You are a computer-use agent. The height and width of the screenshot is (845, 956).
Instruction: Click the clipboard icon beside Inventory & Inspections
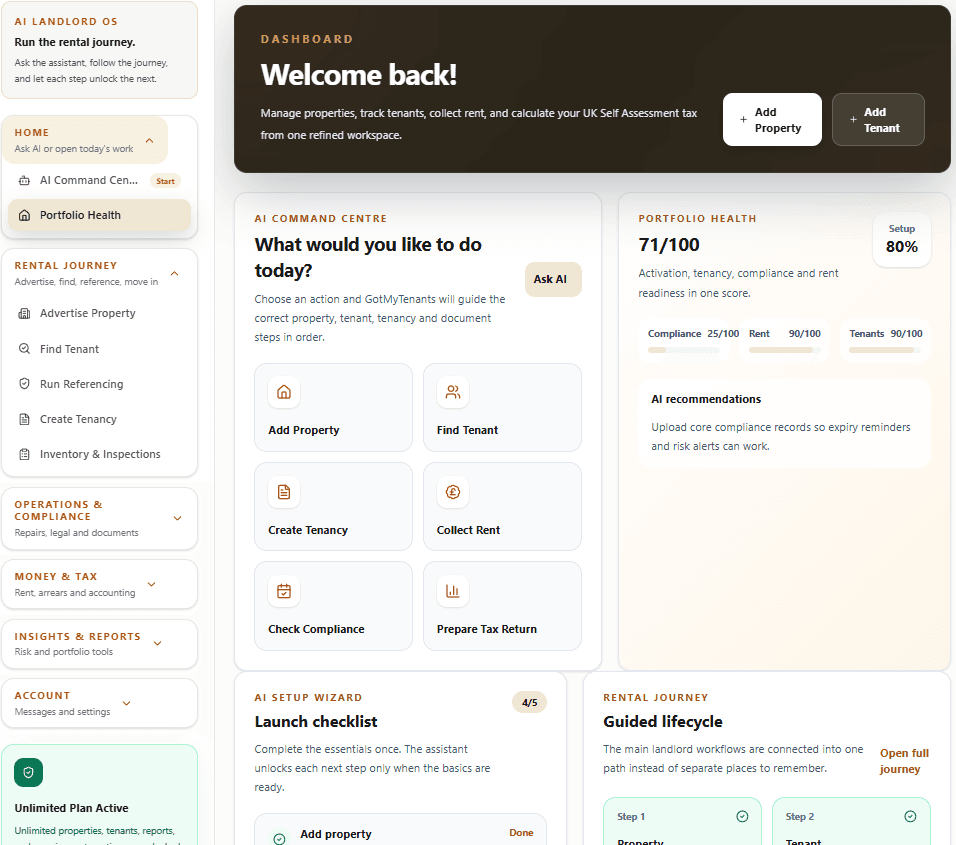(x=24, y=454)
